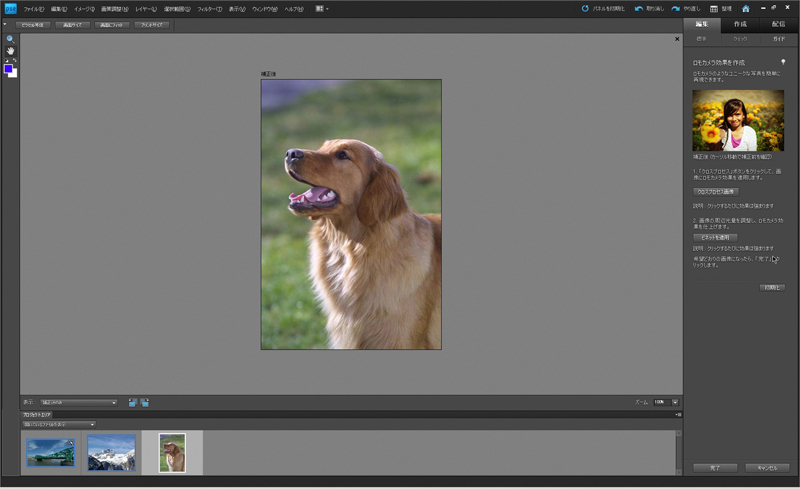This screenshot has height=489, width=800.
Task: Click the Undo arrow icon
Action: (638, 8)
